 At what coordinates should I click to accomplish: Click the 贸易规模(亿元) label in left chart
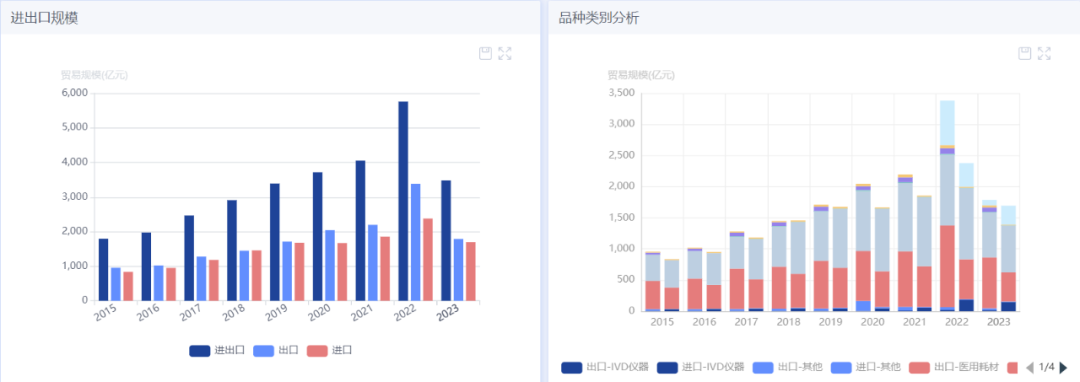[94, 75]
